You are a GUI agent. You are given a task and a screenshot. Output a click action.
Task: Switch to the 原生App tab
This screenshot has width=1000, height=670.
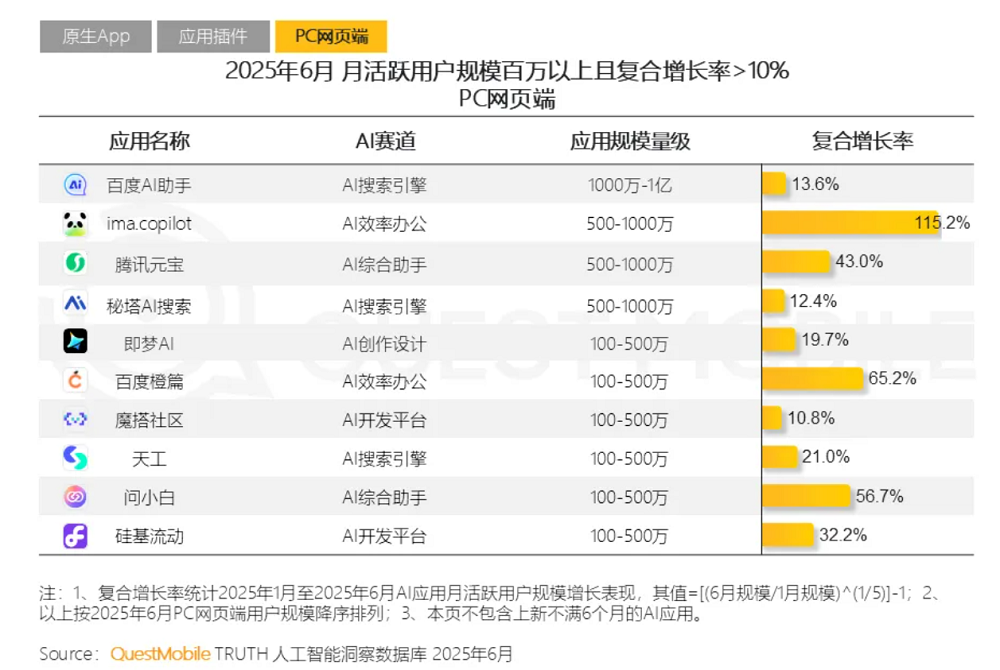(96, 37)
